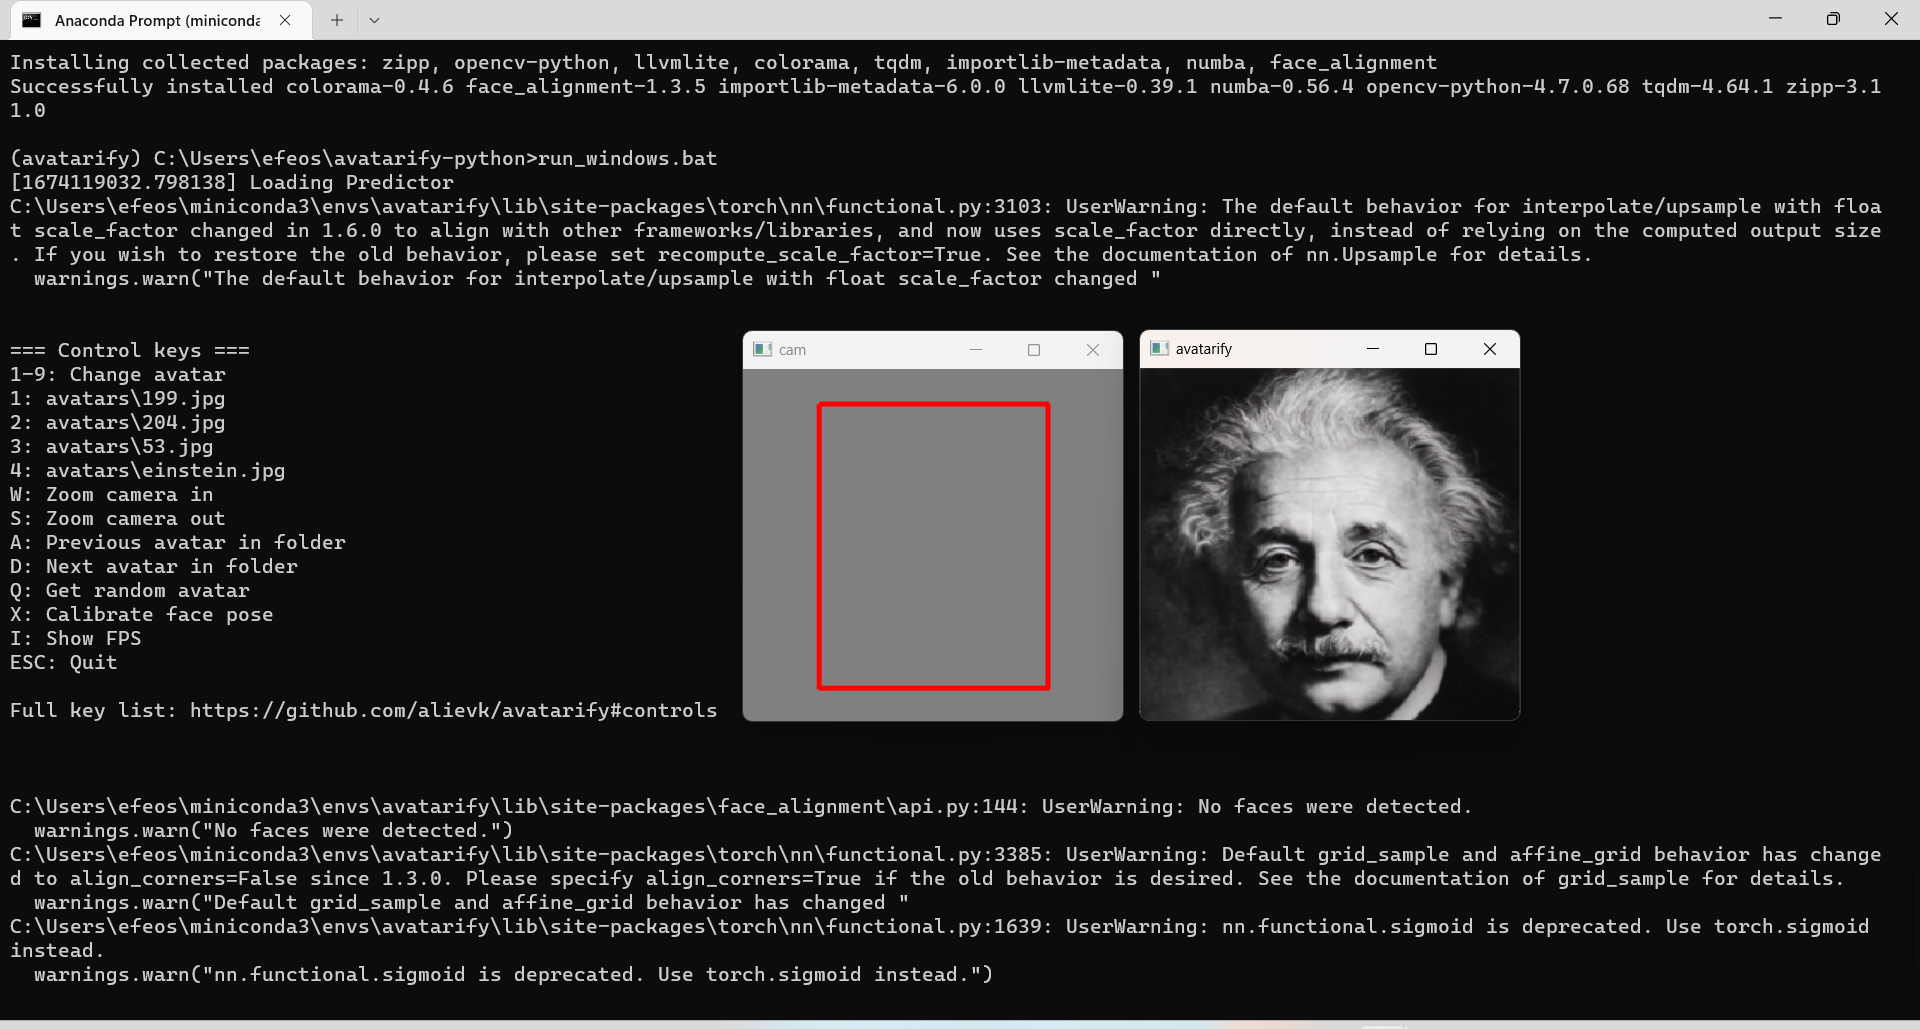Viewport: 1920px width, 1029px height.
Task: Open a new terminal tab
Action: tap(336, 20)
